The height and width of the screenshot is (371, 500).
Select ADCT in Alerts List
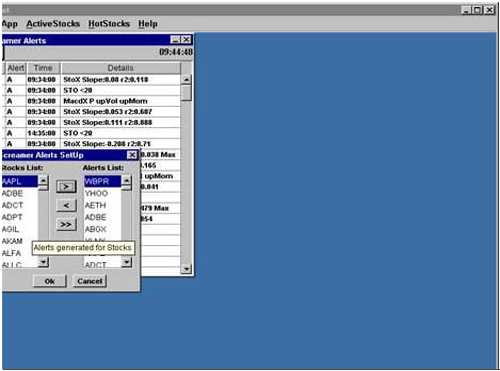pyautogui.click(x=103, y=265)
